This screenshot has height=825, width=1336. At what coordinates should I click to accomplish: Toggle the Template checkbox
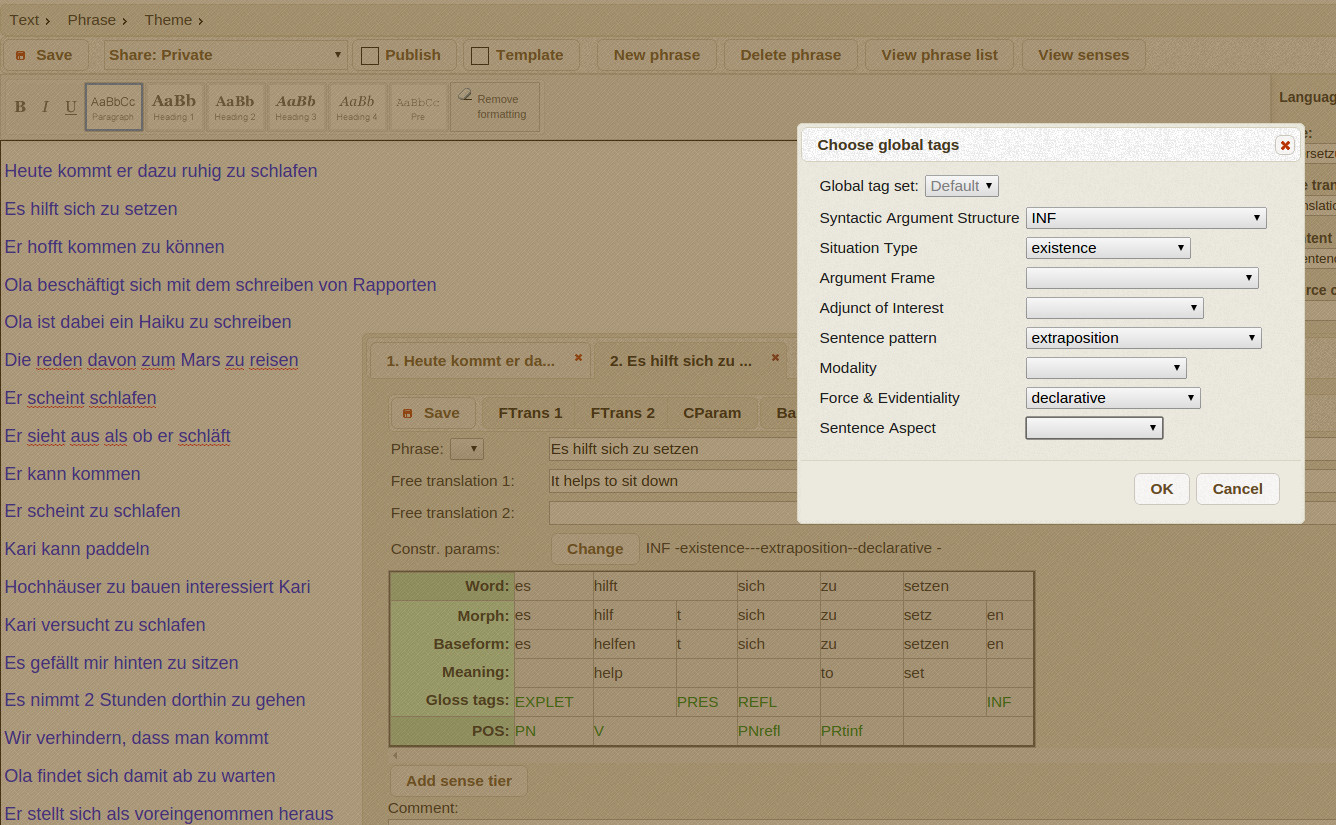click(x=480, y=56)
